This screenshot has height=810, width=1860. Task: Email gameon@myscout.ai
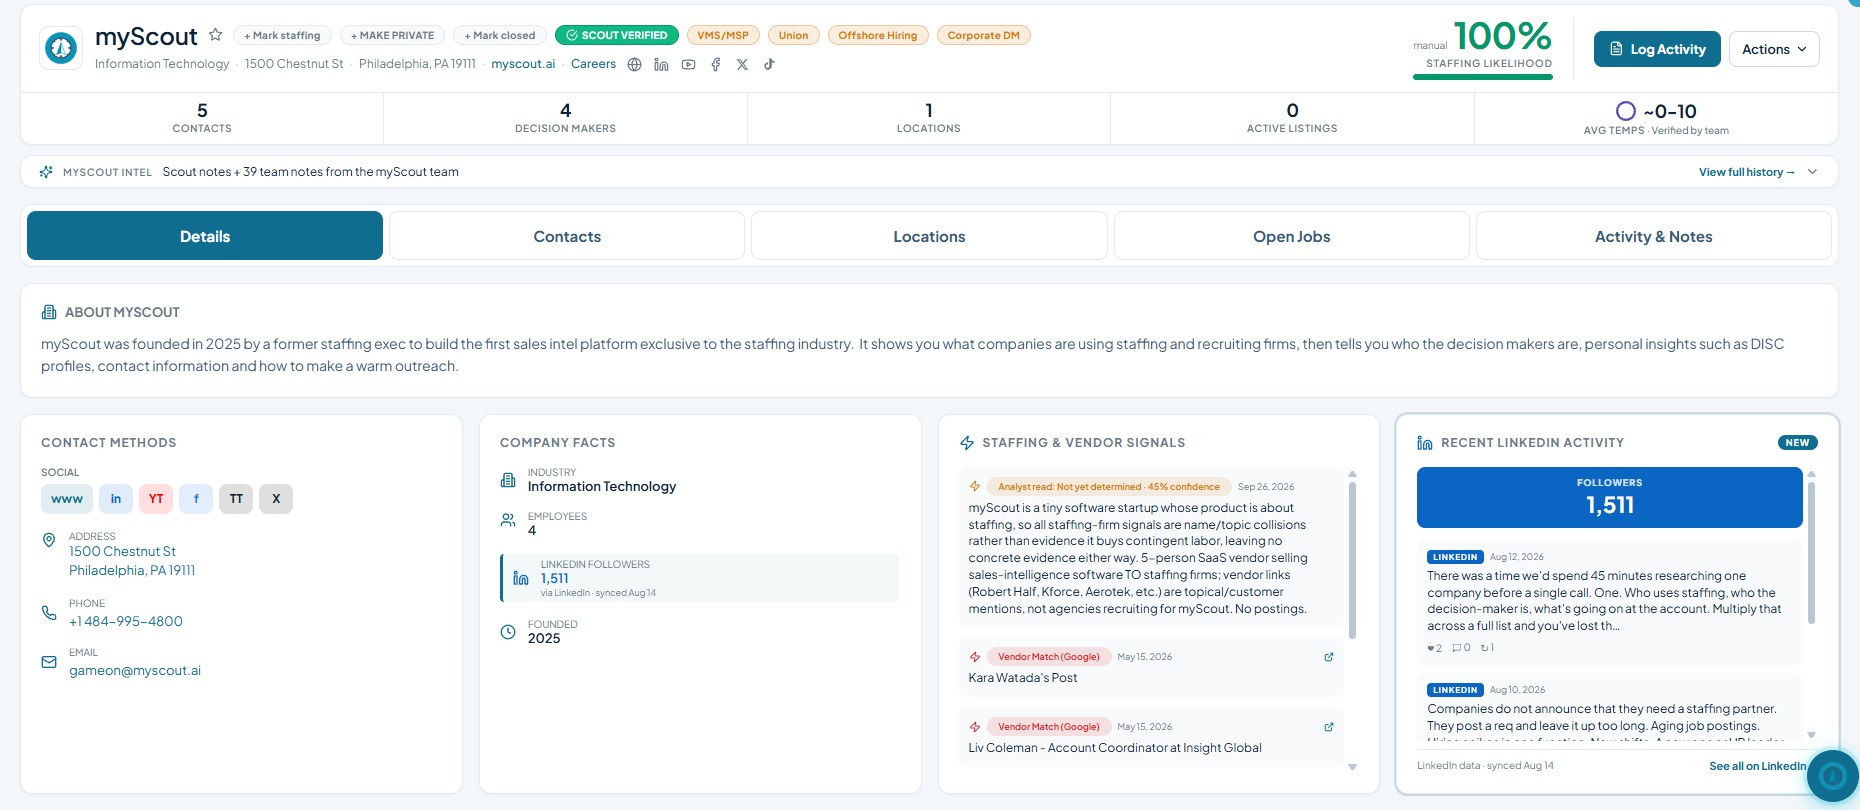click(135, 670)
